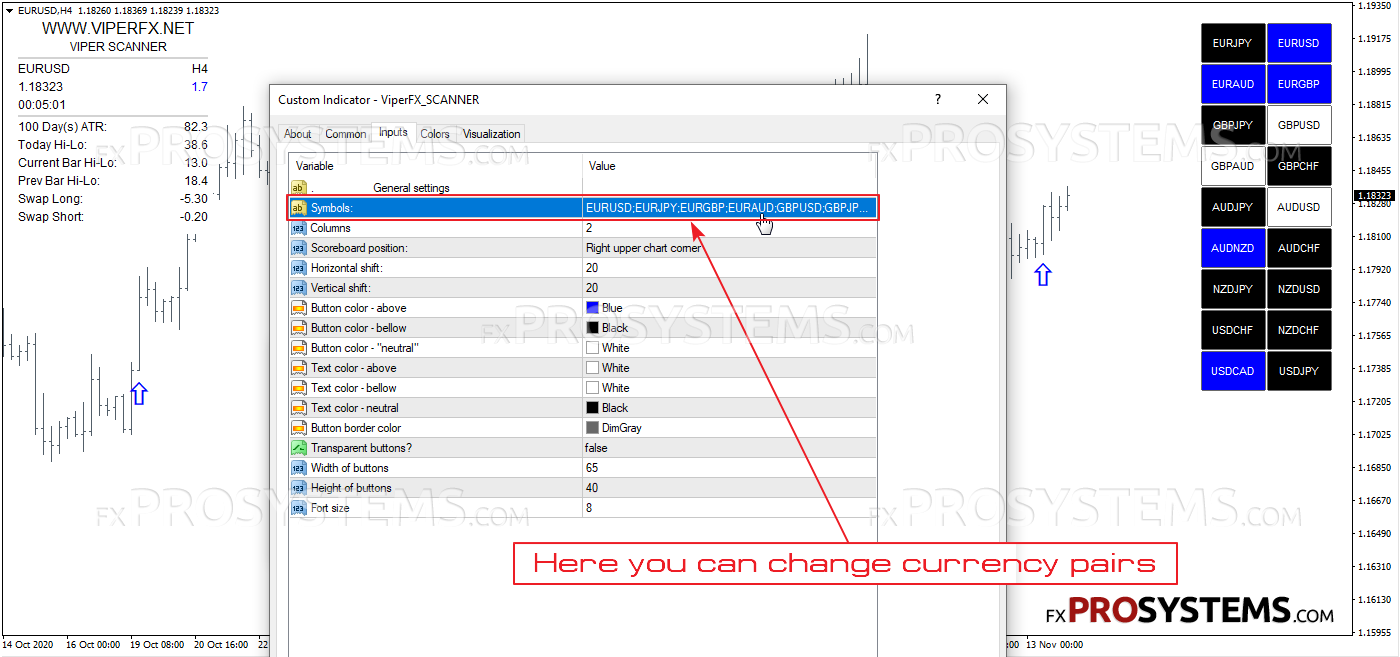The height and width of the screenshot is (657, 1400).
Task: Switch to the Colors tab
Action: pyautogui.click(x=435, y=134)
